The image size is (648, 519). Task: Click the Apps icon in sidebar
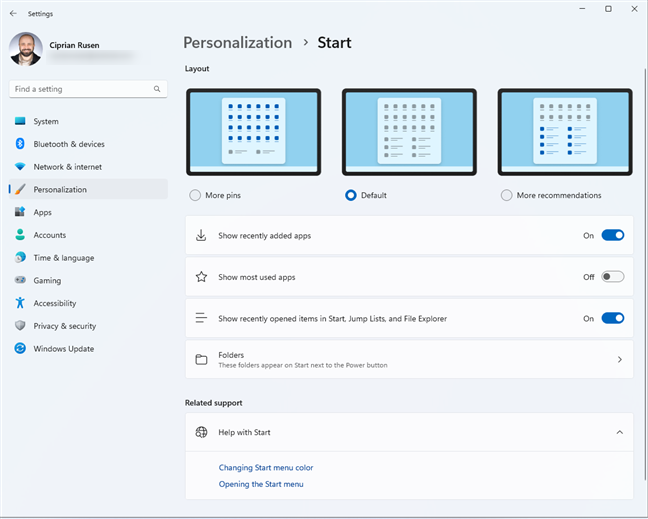point(20,212)
